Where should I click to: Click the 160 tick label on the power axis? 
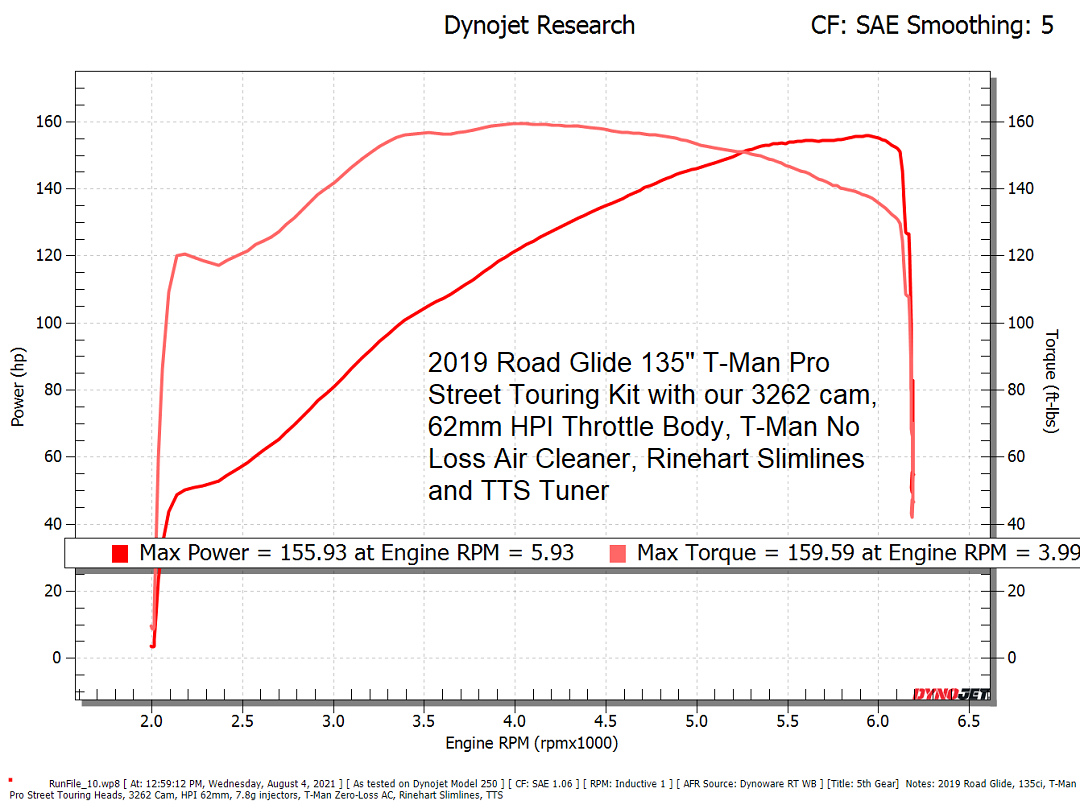click(49, 122)
